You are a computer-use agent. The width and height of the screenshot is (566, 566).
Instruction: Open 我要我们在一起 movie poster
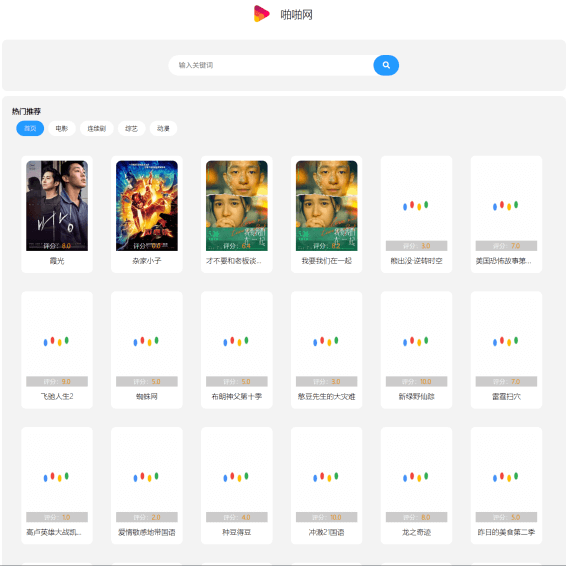tap(327, 206)
